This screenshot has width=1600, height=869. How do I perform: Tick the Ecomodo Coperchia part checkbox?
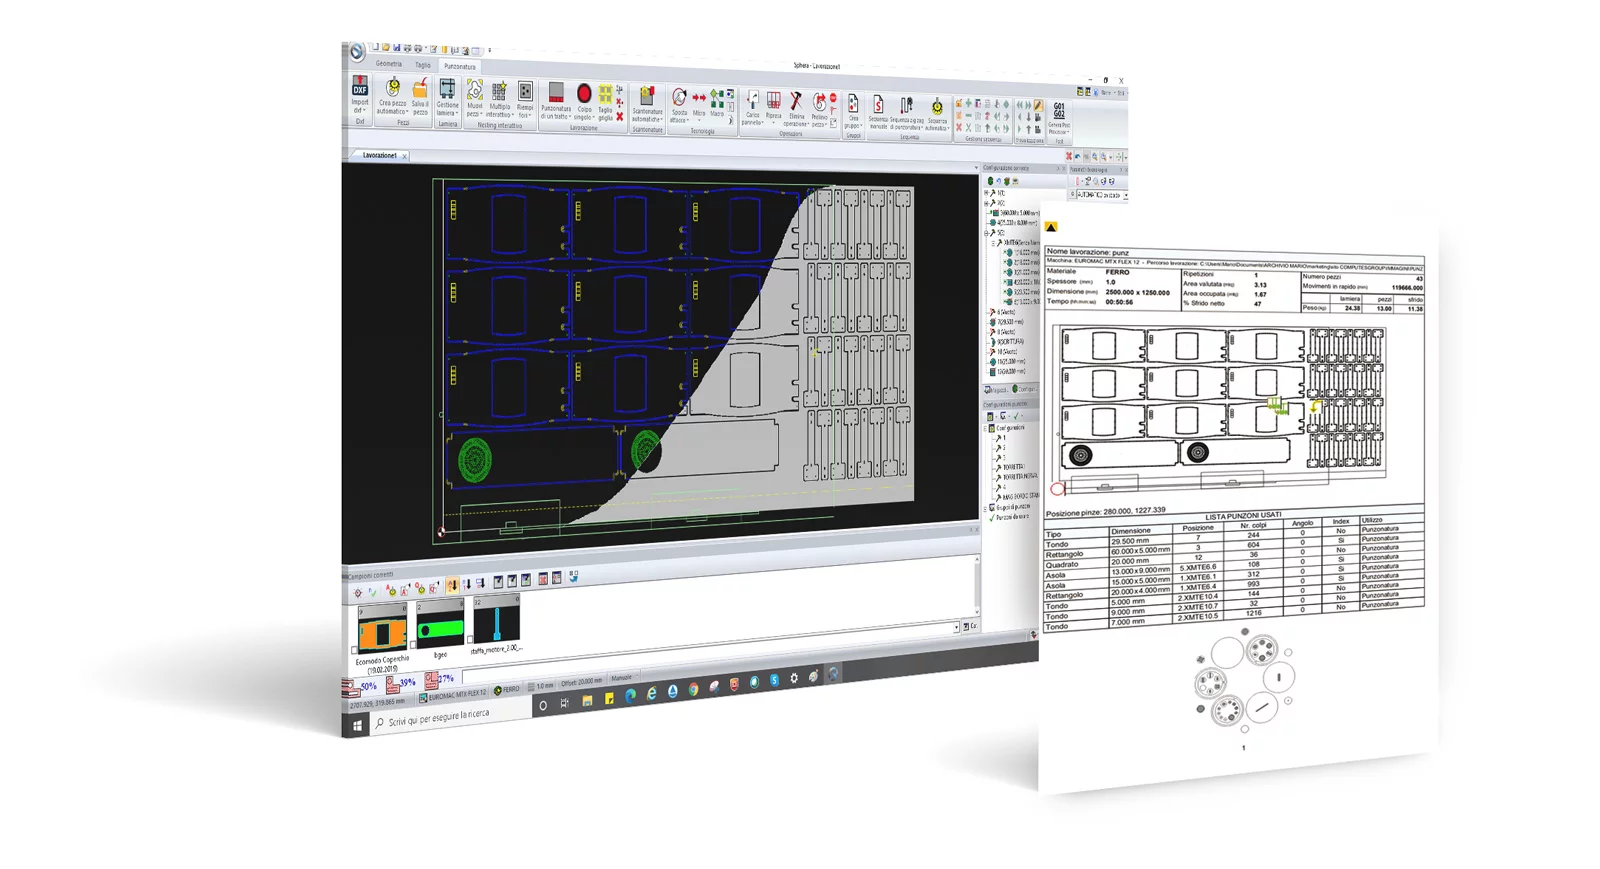[355, 650]
